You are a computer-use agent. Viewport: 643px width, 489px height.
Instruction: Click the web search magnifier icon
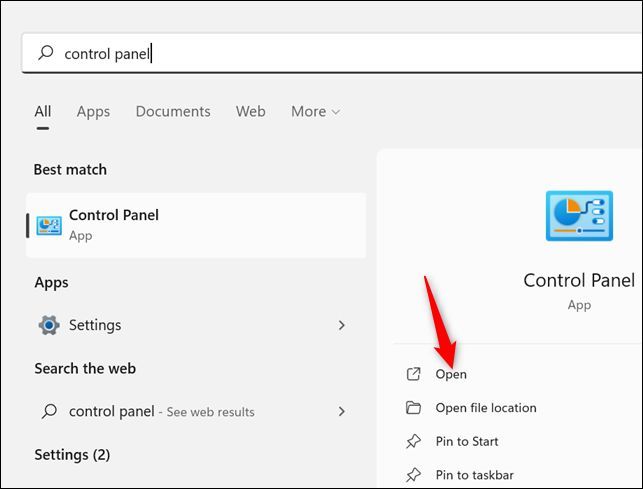tap(48, 411)
